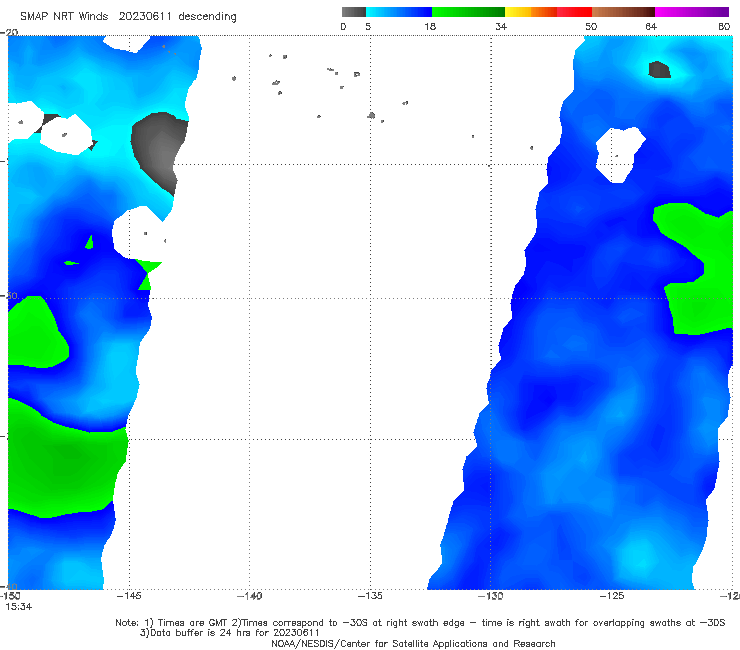This screenshot has height=650, width=740.
Task: Click the swath time label '15:34'
Action: click(x=18, y=607)
